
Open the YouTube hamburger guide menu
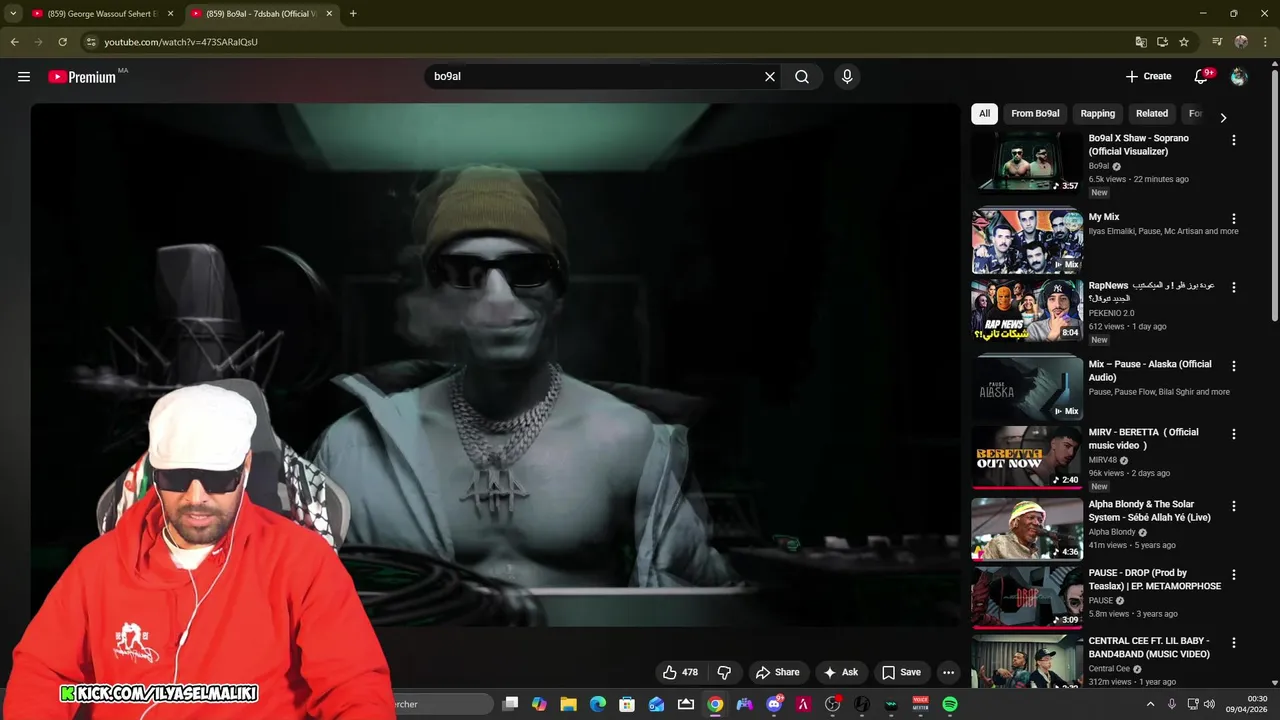click(x=24, y=77)
